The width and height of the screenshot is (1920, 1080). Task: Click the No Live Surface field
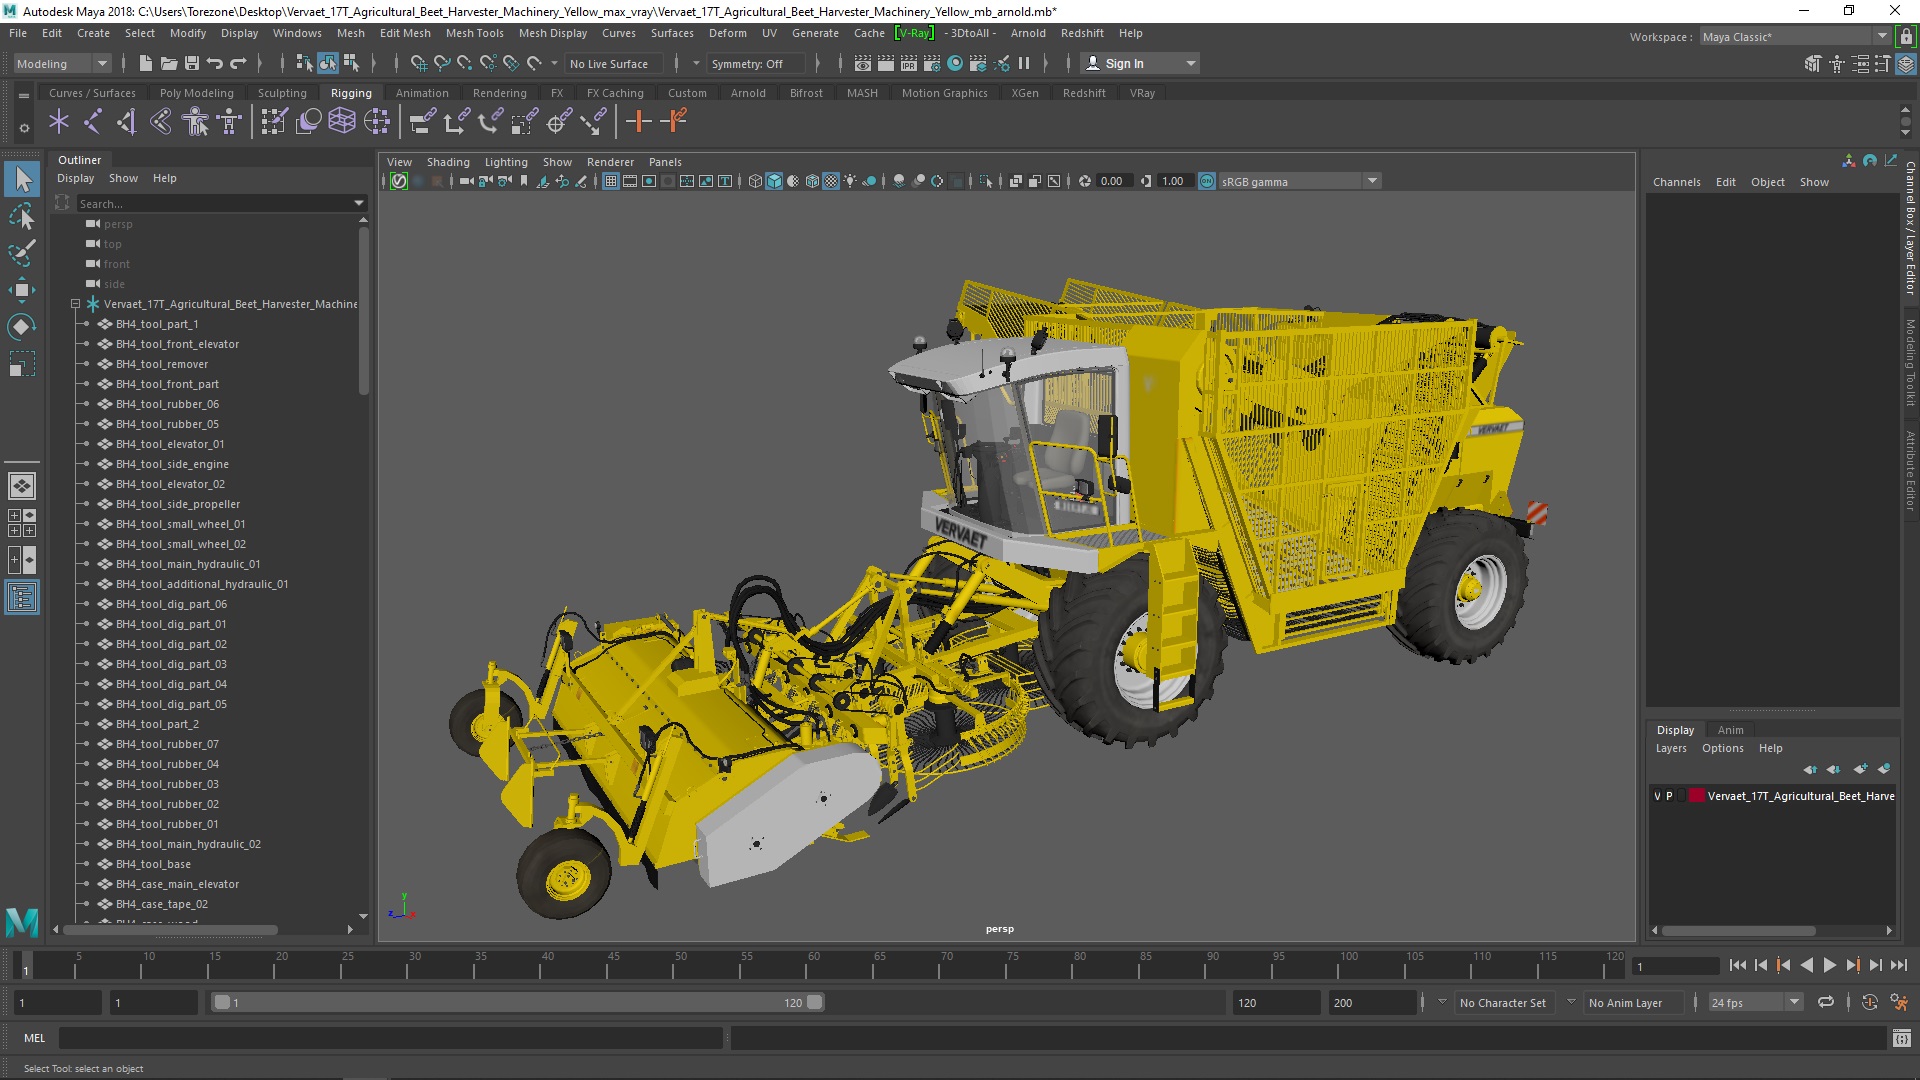[x=613, y=63]
